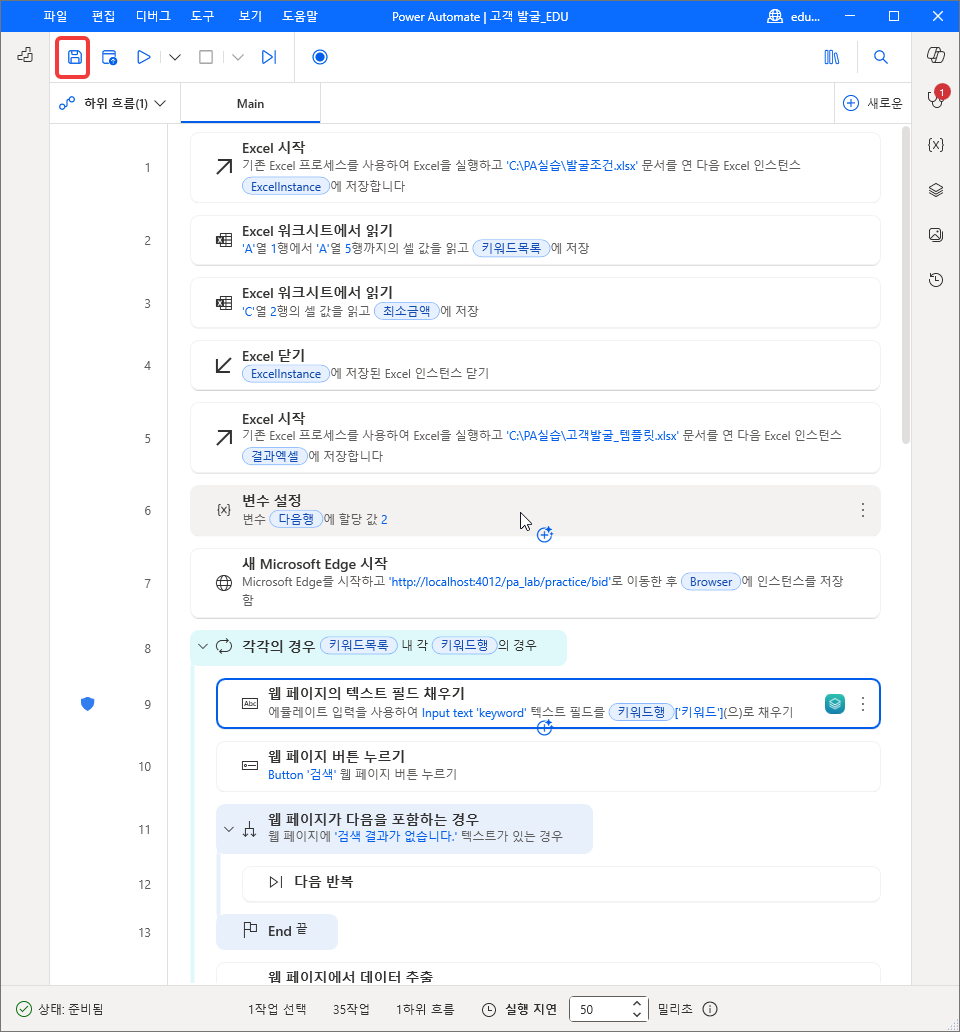
Task: Open the 디버그 menu
Action: click(153, 16)
